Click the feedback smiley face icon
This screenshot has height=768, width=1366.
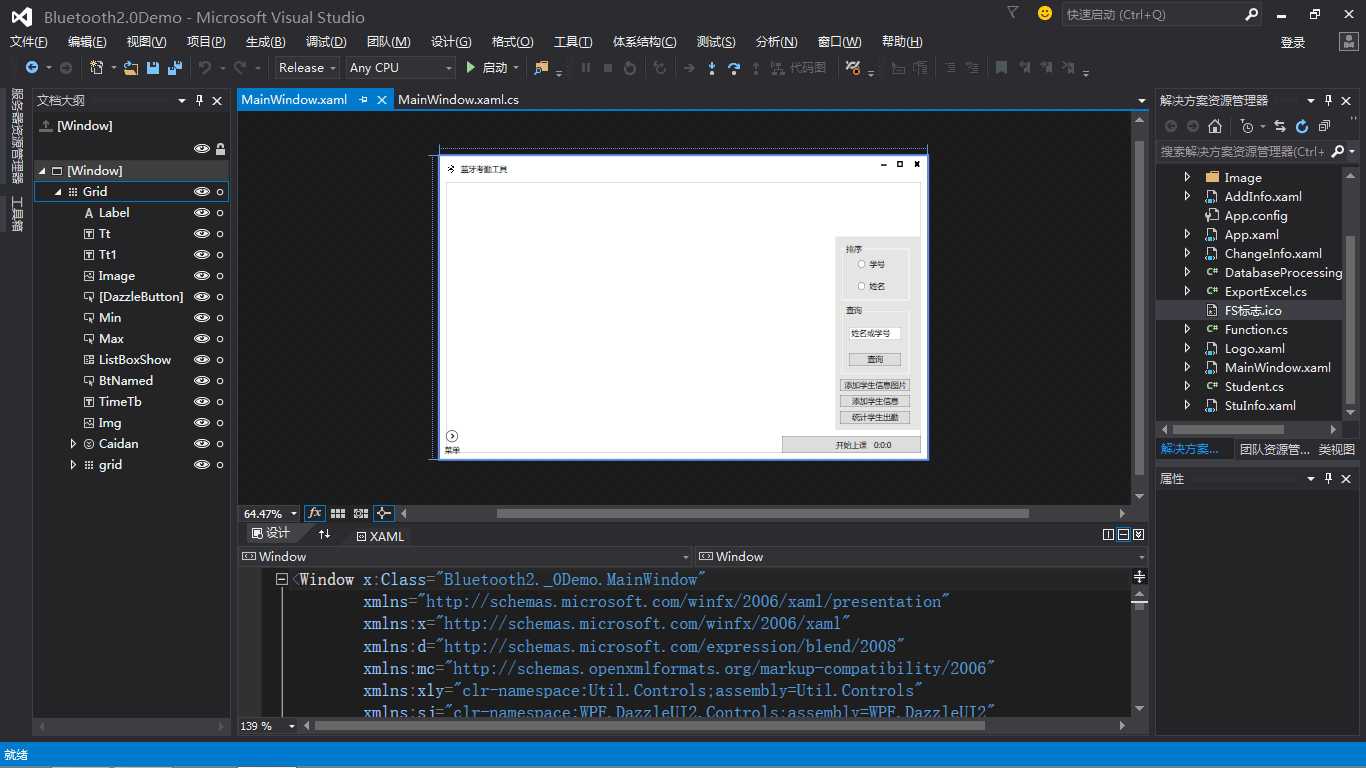pos(1045,14)
